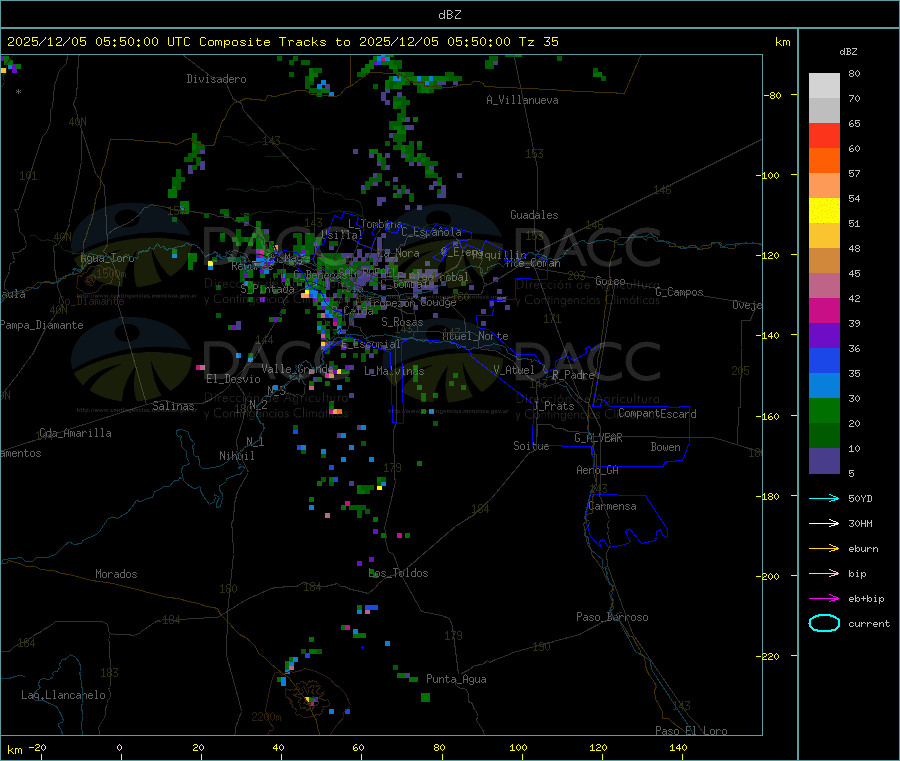Click the white 30HM arrow legend
Image resolution: width=900 pixels, height=761 pixels.
tap(824, 523)
